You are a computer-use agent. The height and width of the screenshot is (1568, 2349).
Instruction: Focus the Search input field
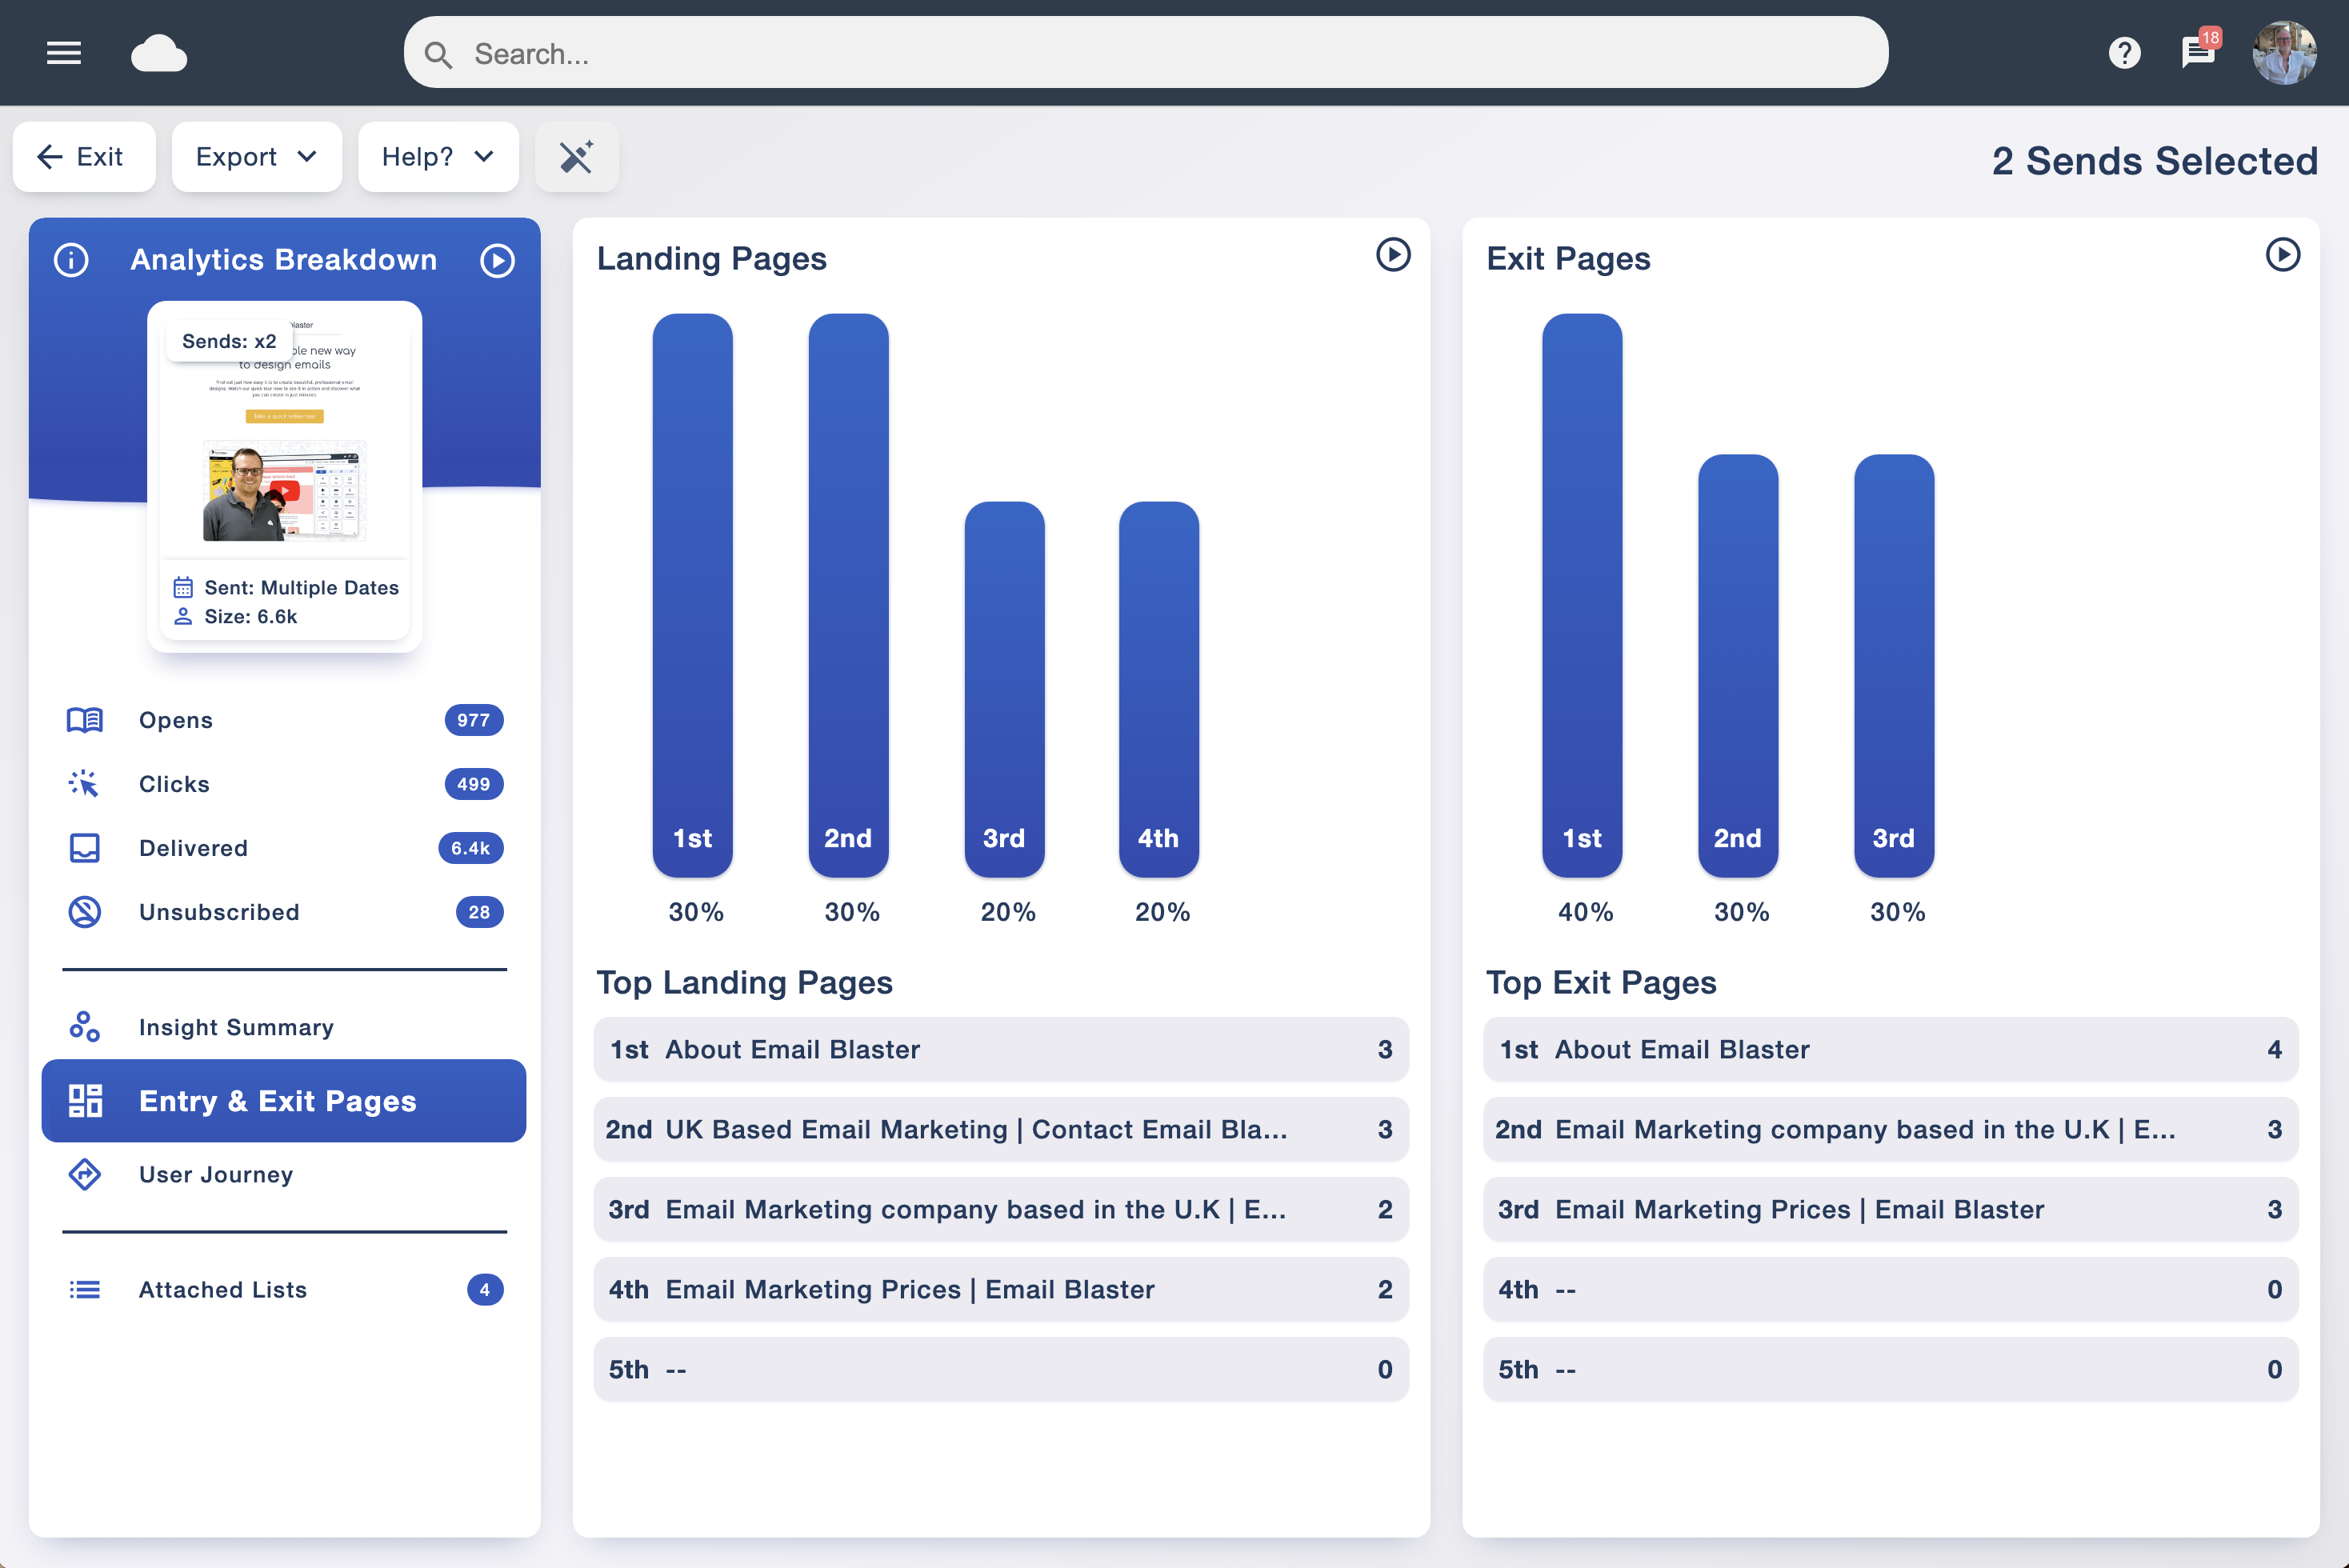(x=1146, y=53)
